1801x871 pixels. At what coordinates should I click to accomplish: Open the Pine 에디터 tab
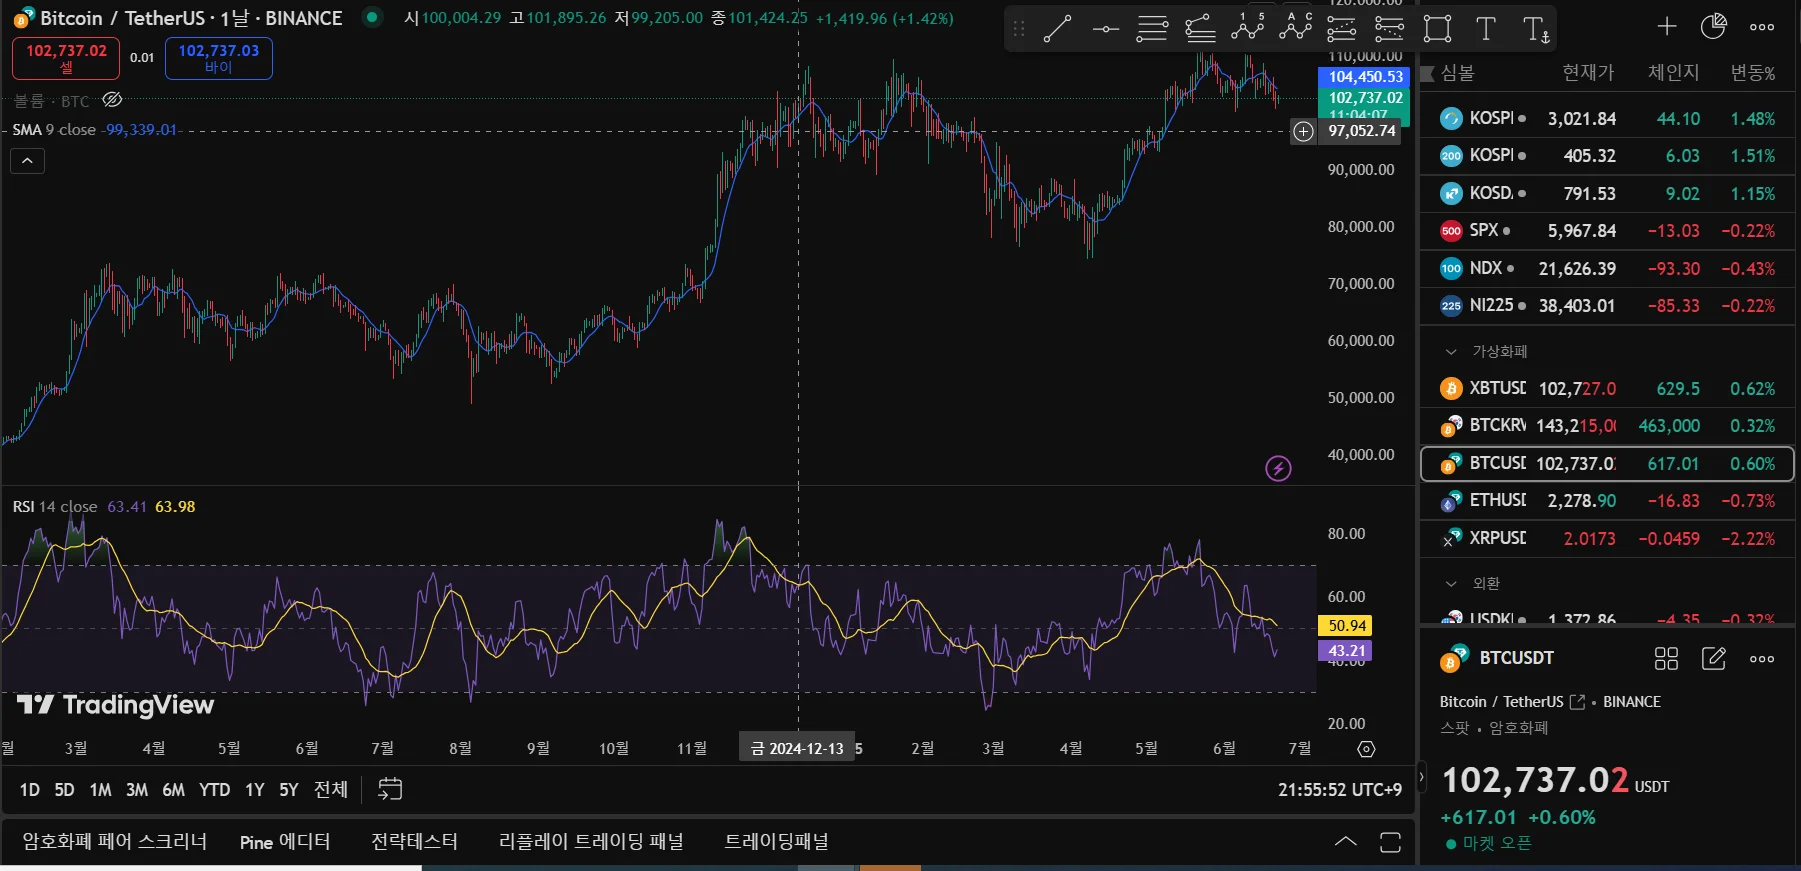pyautogui.click(x=285, y=842)
